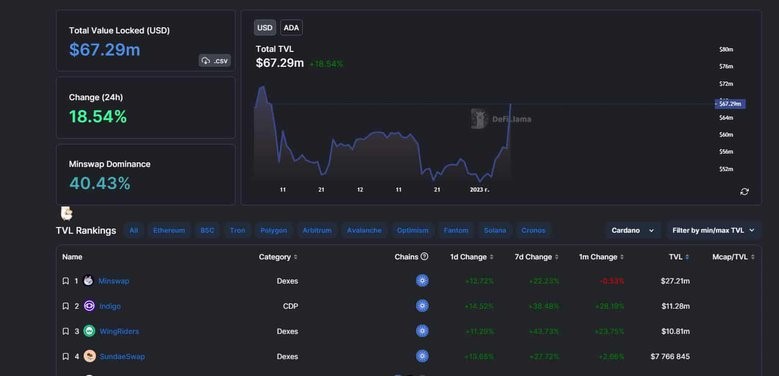Sort by Category column header

(278, 257)
